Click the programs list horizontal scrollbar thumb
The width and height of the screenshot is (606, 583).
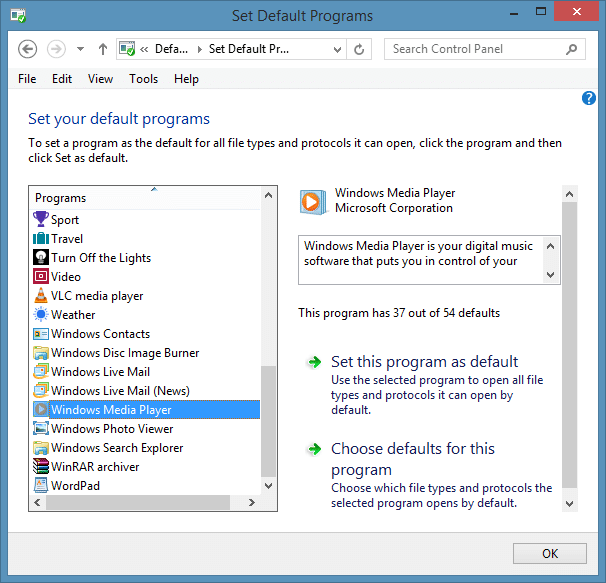pyautogui.click(x=138, y=503)
